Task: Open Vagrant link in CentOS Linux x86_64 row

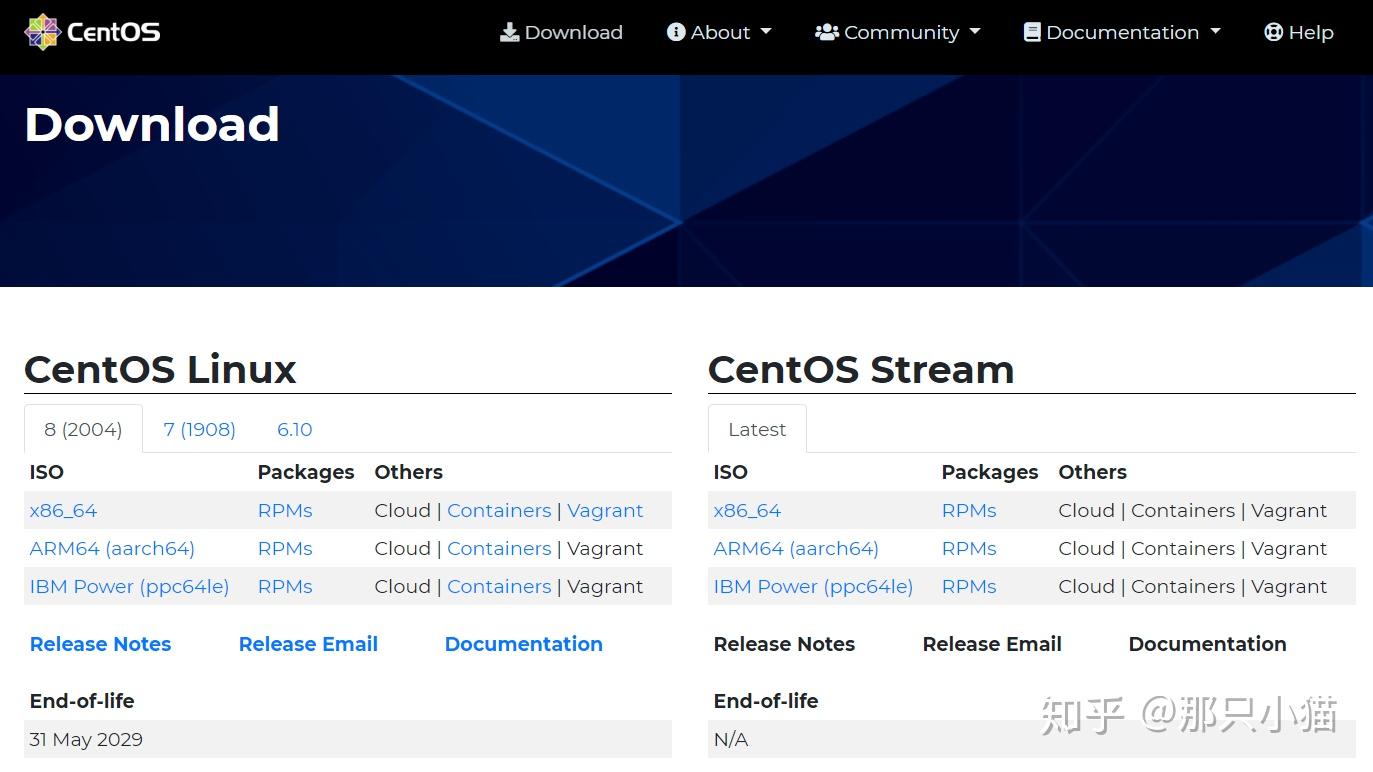Action: click(x=605, y=510)
